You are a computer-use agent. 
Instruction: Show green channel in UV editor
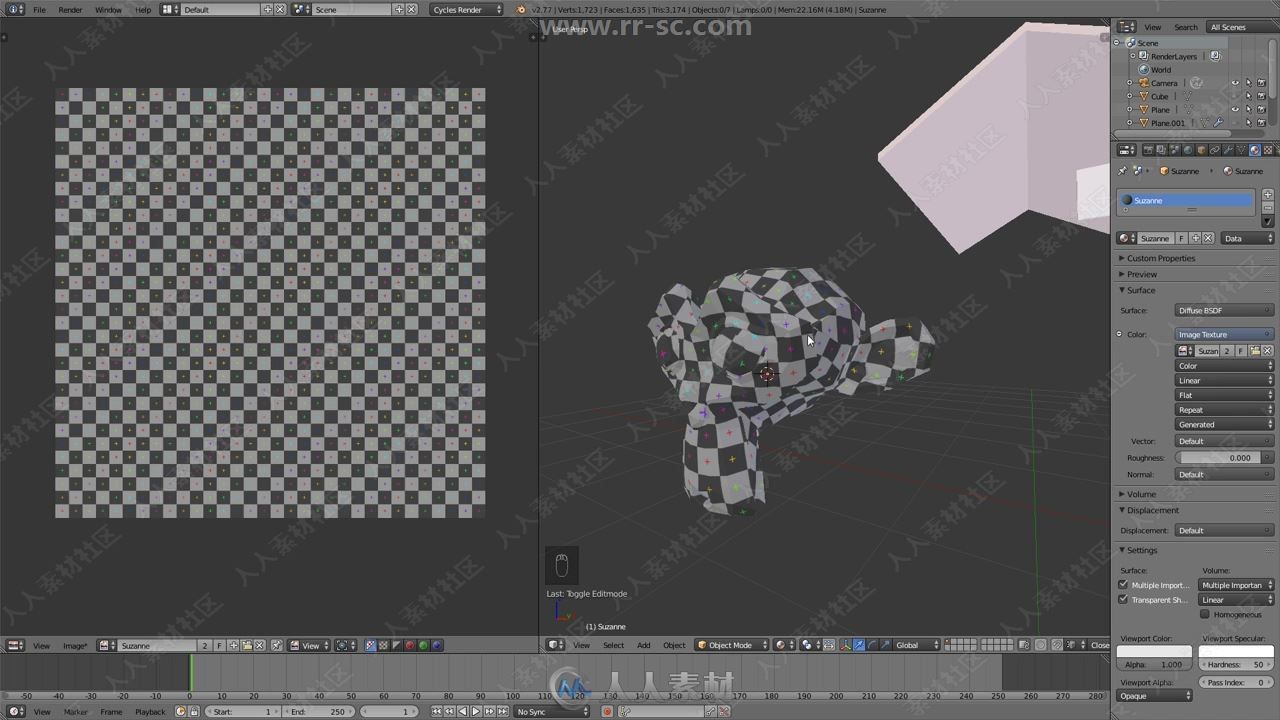coord(423,646)
